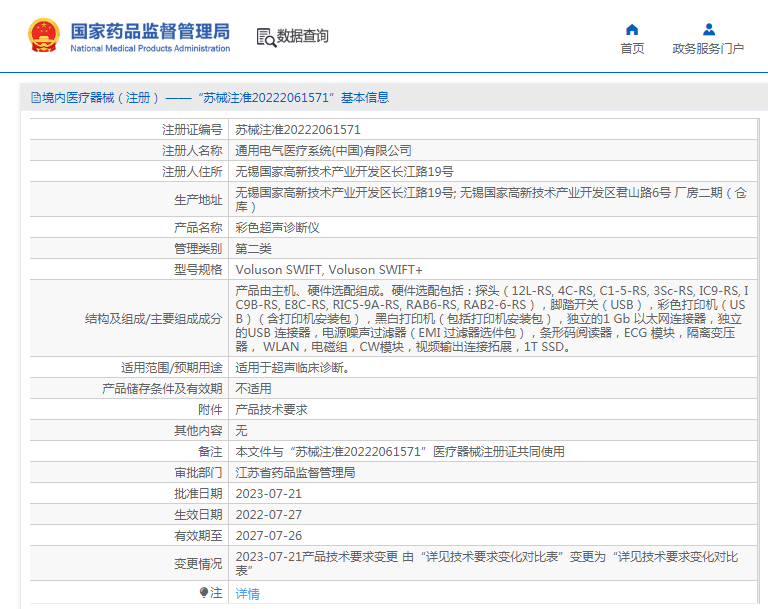Viewport: 768px width, 609px height.
Task: Click effective date 2022-07-27
Action: coord(268,515)
